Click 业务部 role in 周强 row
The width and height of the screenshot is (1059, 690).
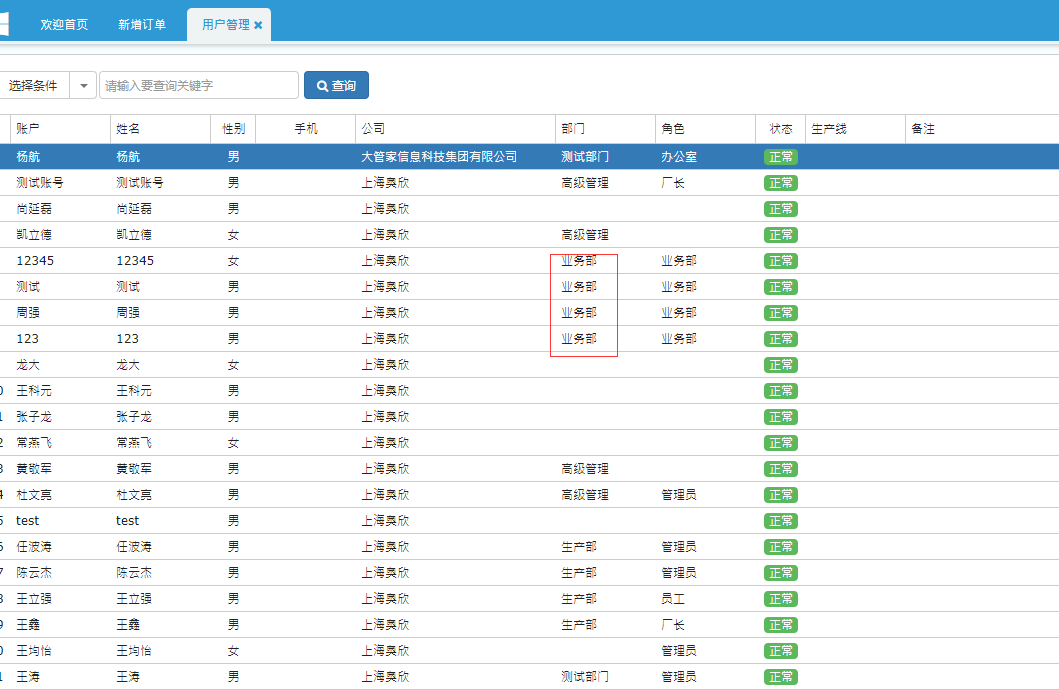(679, 313)
